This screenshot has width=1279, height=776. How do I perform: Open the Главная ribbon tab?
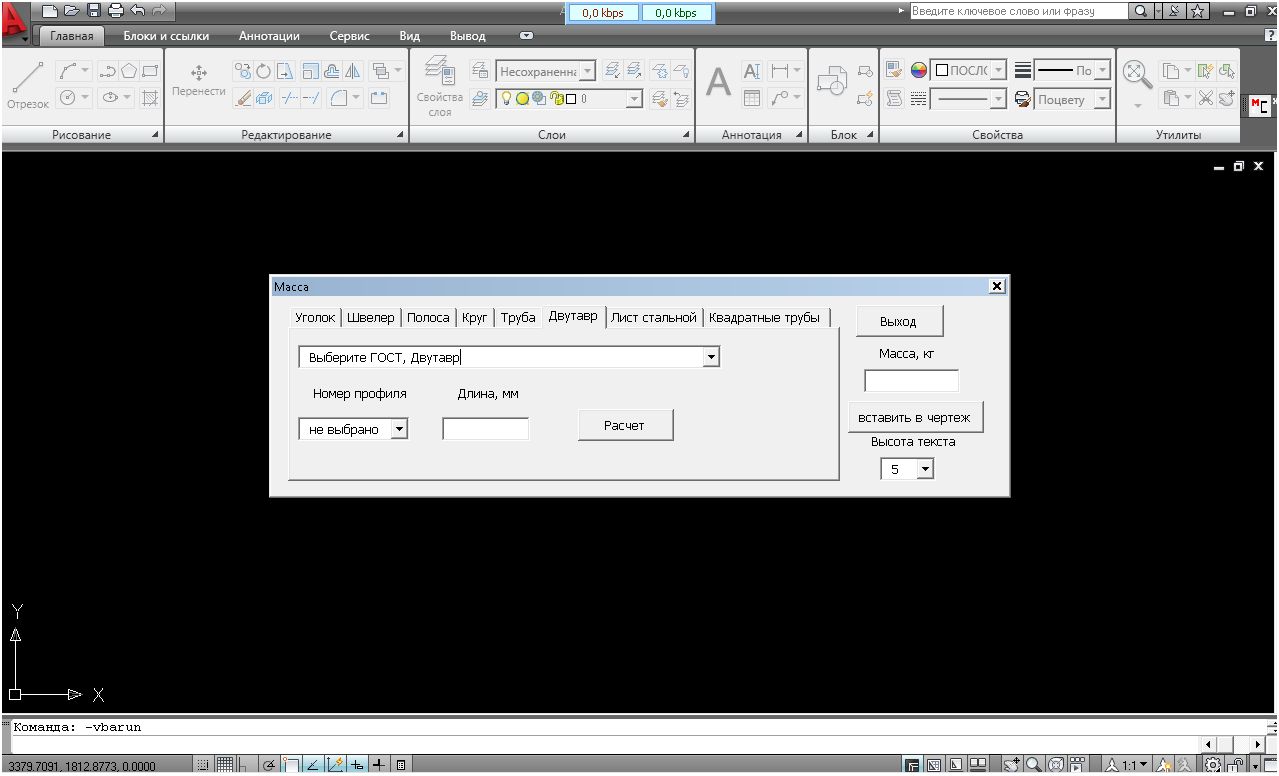[72, 36]
